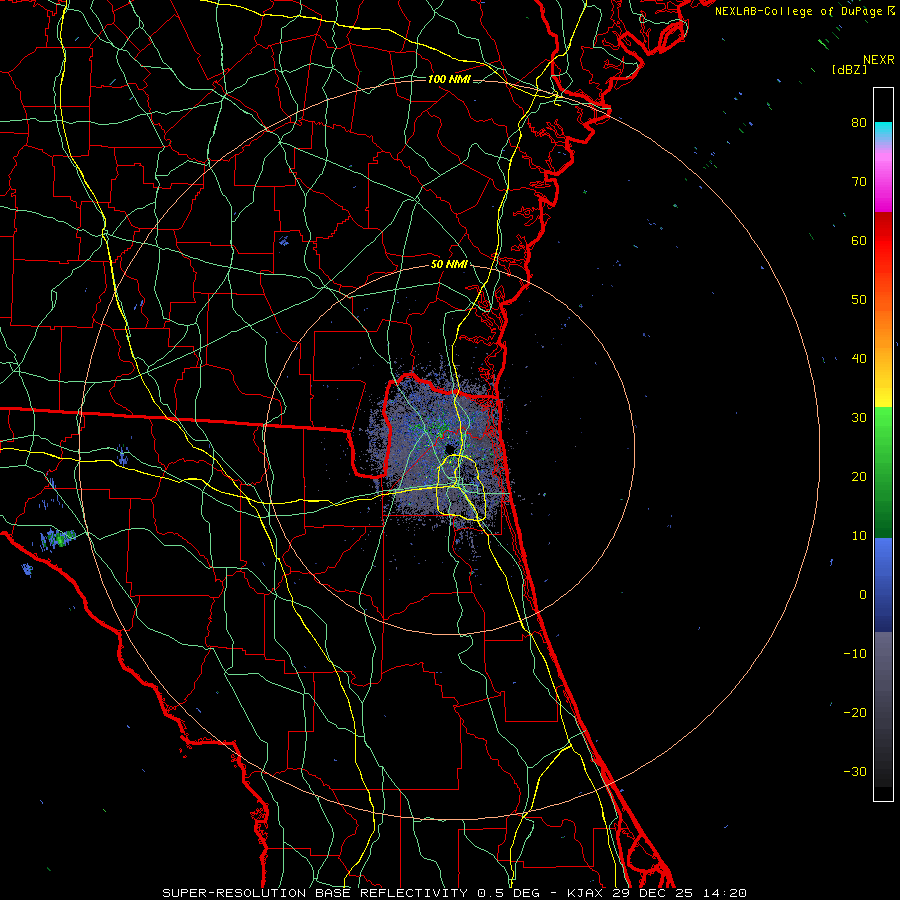Click the 70 dBZ scale value
The height and width of the screenshot is (900, 900).
(x=859, y=182)
